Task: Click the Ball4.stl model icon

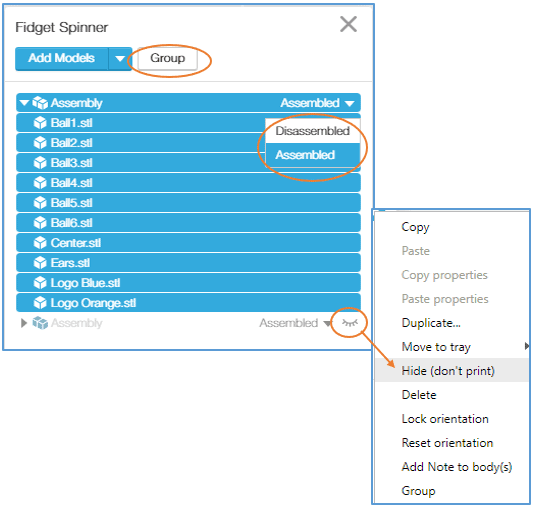Action: [40, 183]
